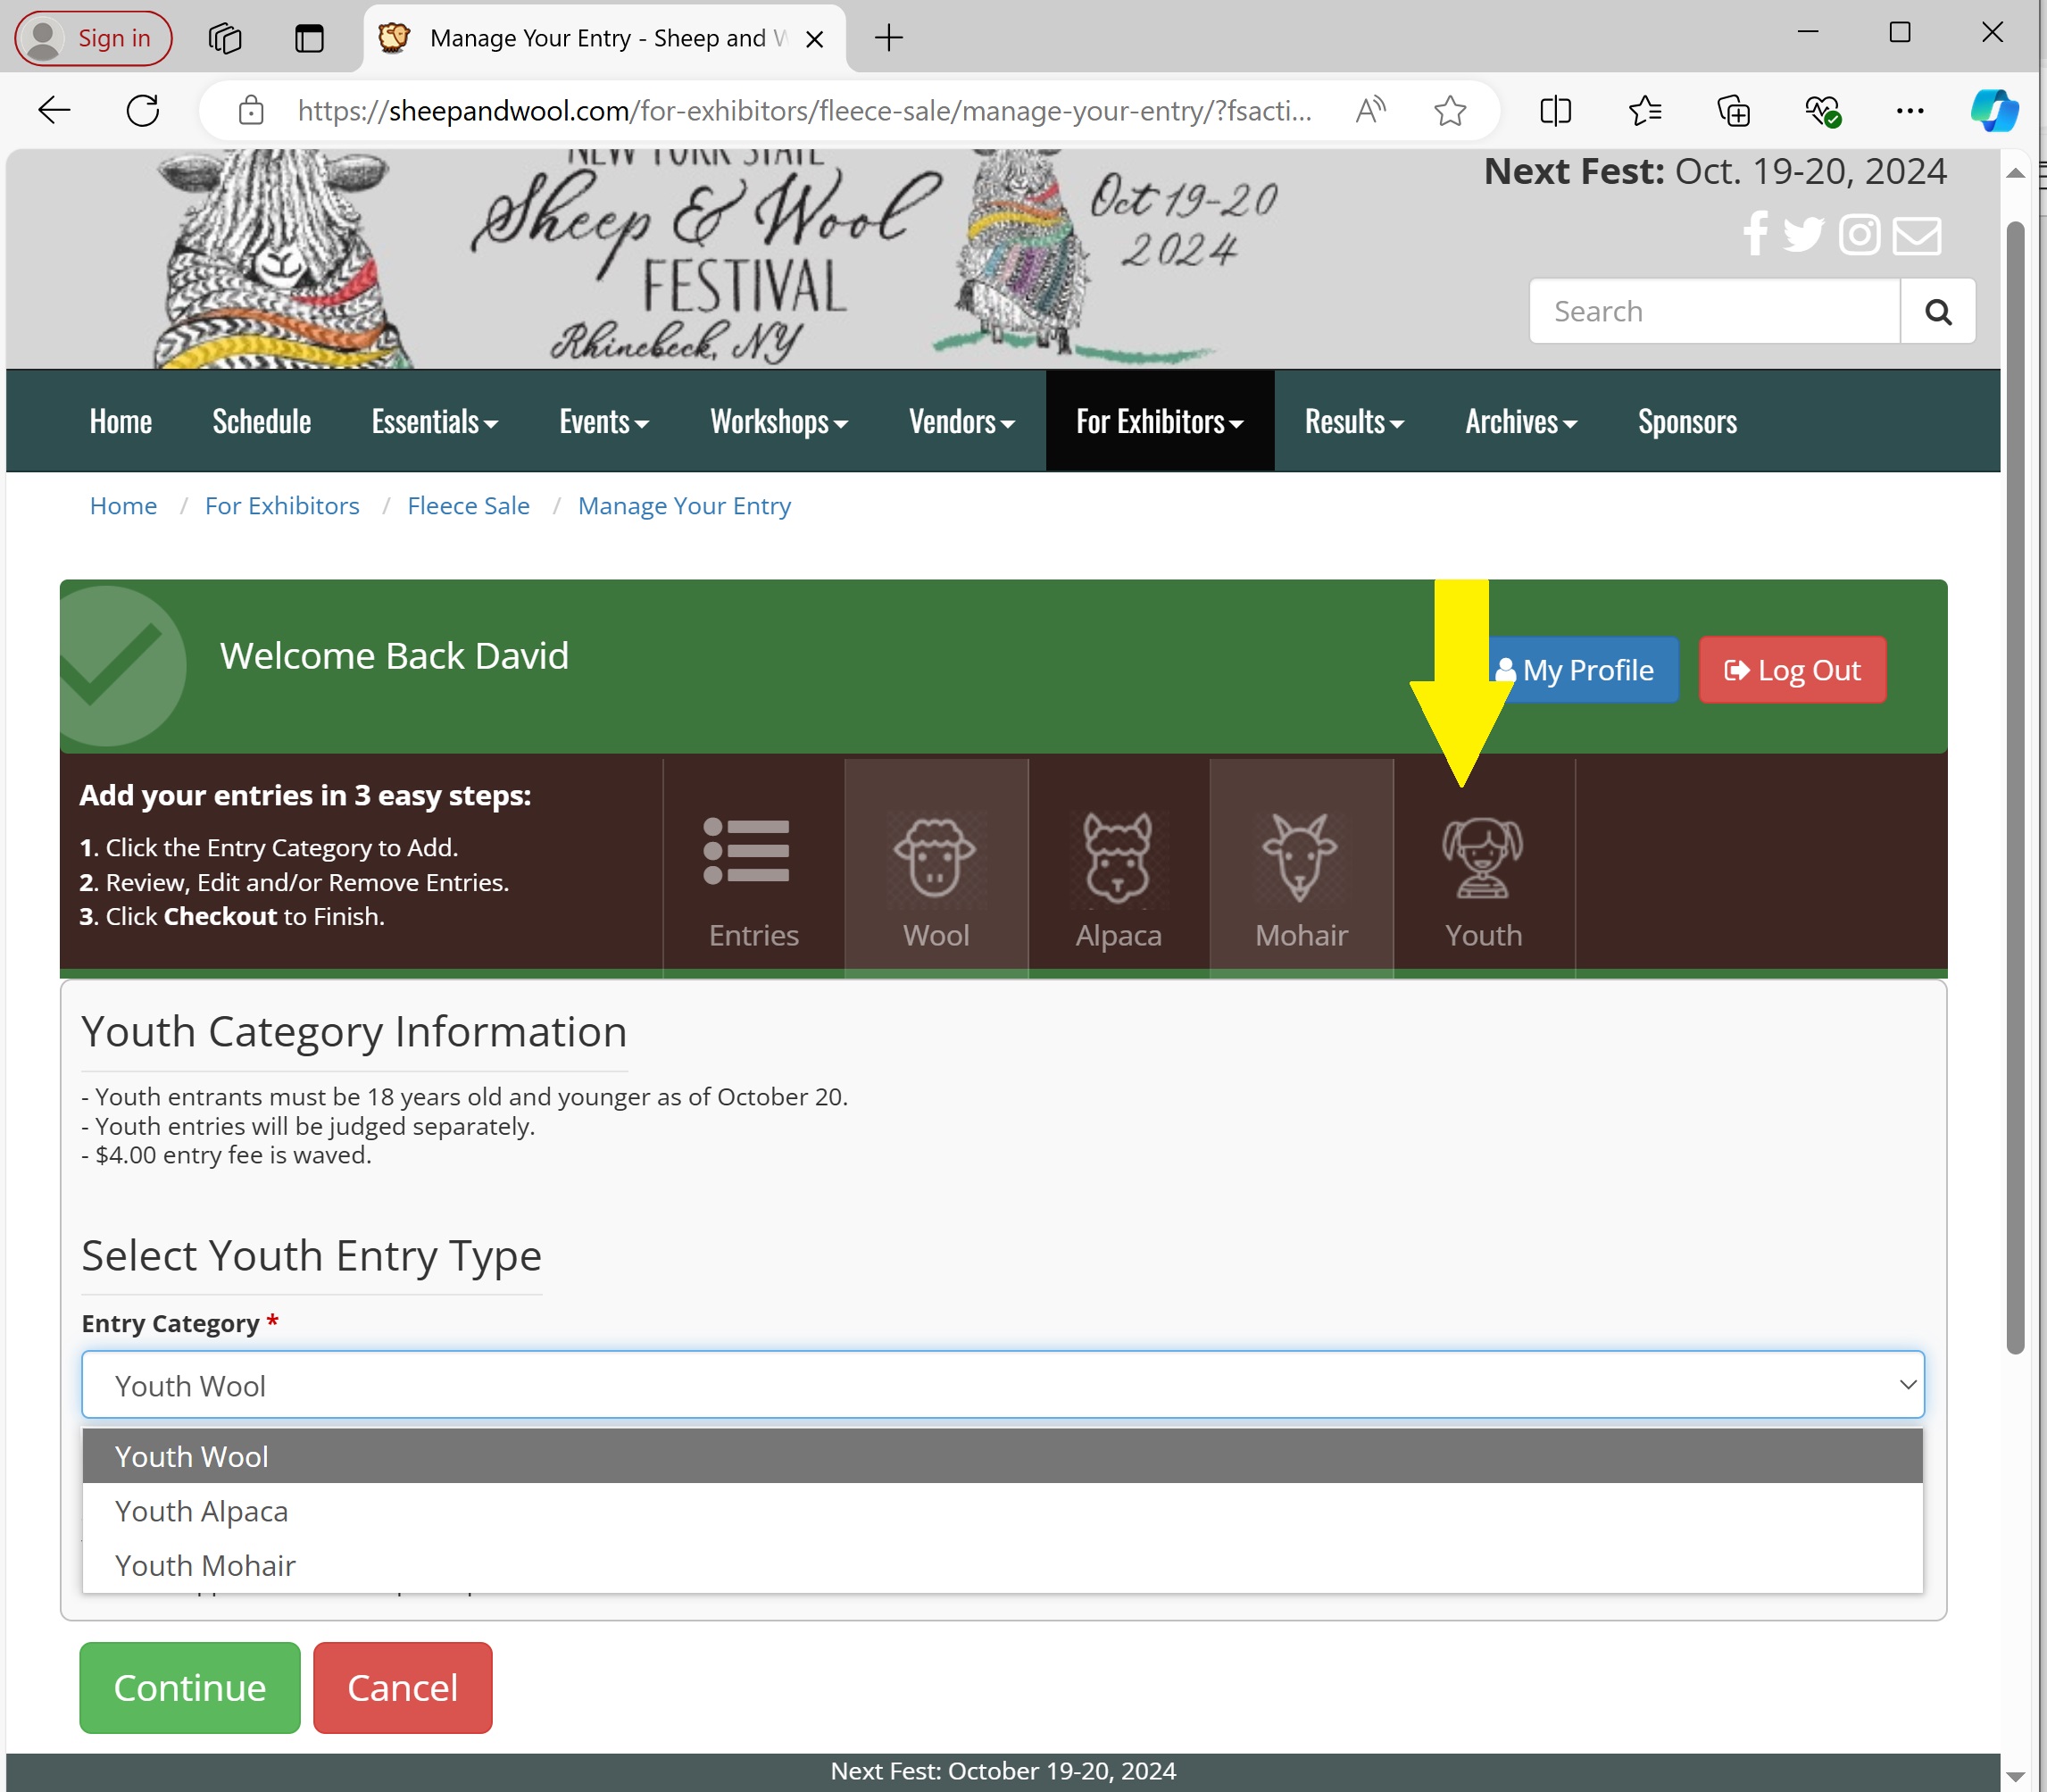Close the Manage Your Entry tab
This screenshot has height=1792, width=2047.
click(815, 39)
